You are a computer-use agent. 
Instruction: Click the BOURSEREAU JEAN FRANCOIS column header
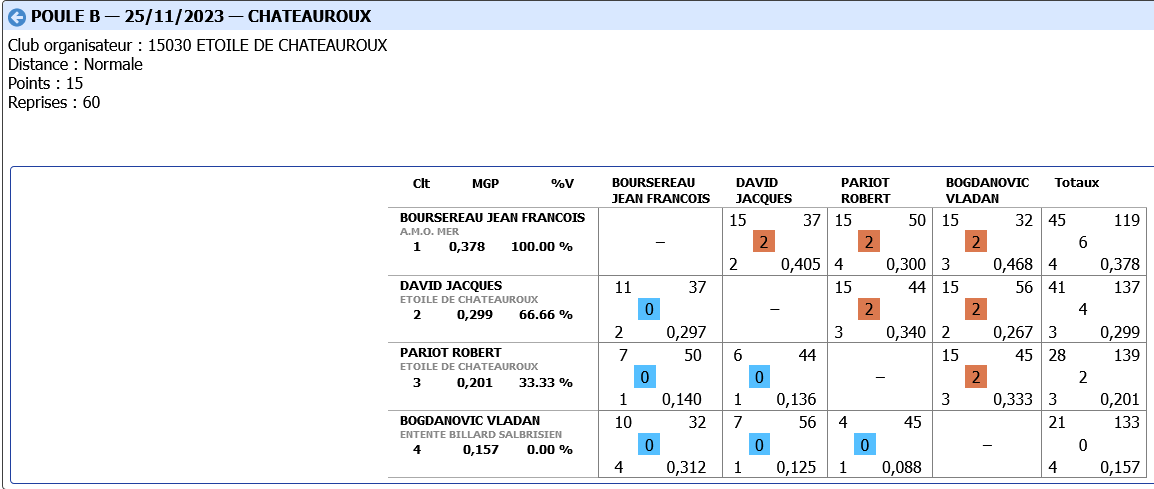click(x=661, y=190)
